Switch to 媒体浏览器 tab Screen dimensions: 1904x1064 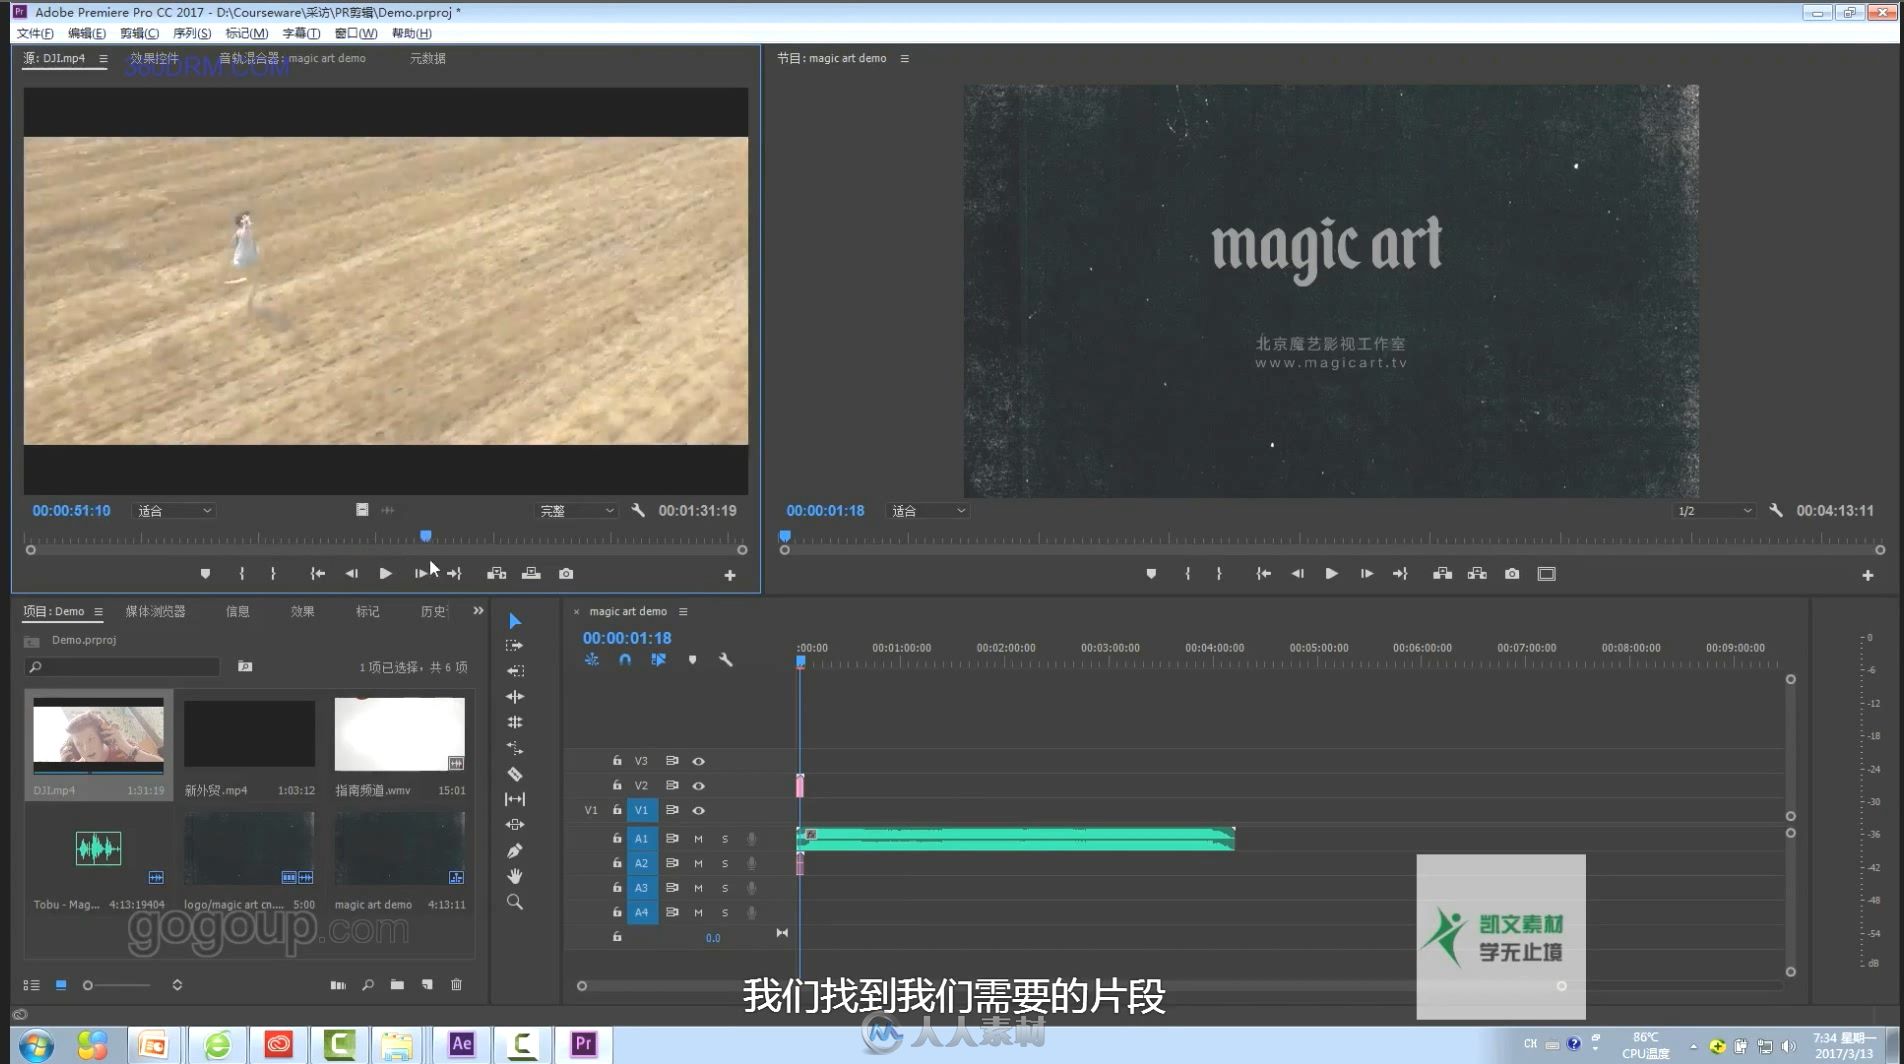[x=155, y=611]
